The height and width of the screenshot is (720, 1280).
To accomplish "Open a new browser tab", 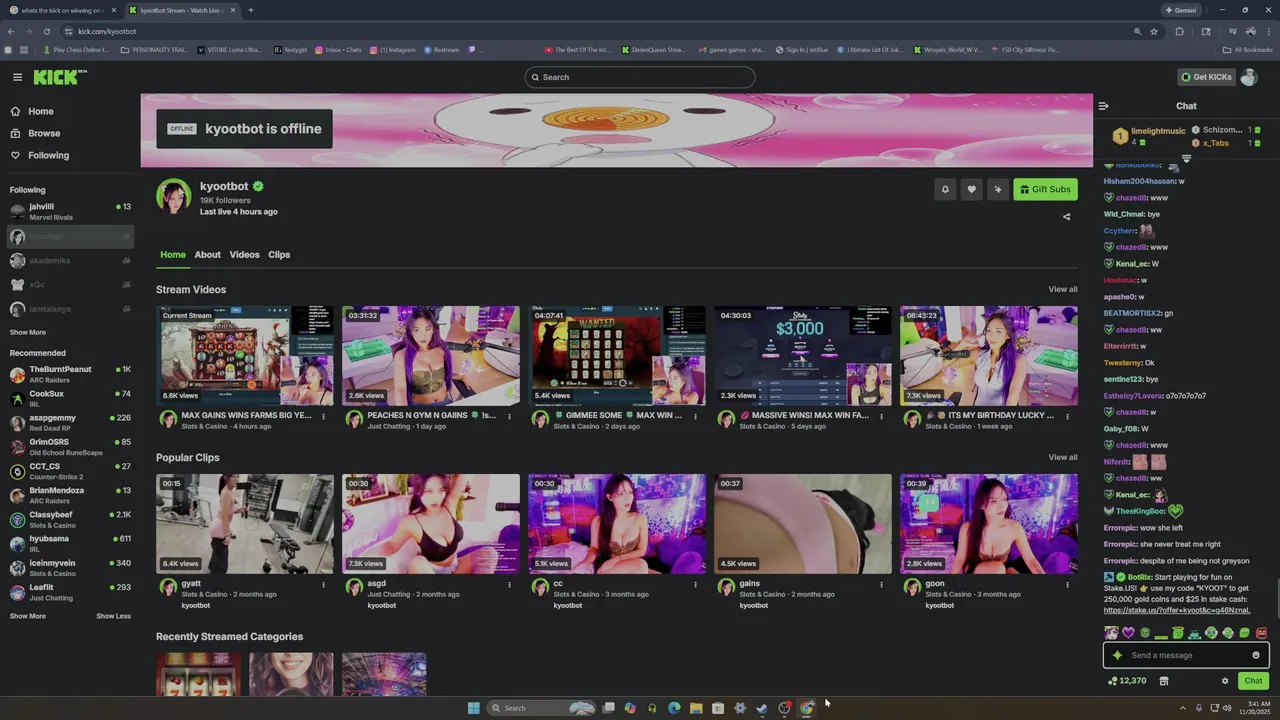I will point(250,10).
